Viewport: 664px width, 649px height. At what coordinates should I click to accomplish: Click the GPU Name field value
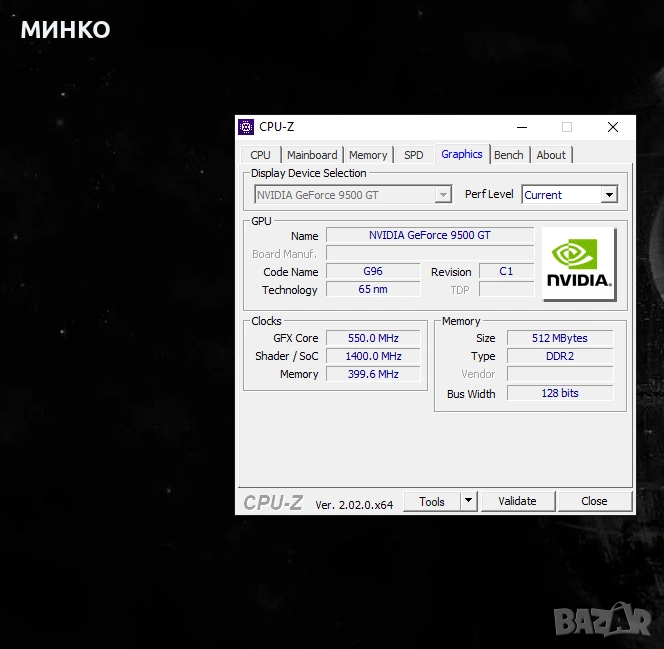(x=430, y=235)
